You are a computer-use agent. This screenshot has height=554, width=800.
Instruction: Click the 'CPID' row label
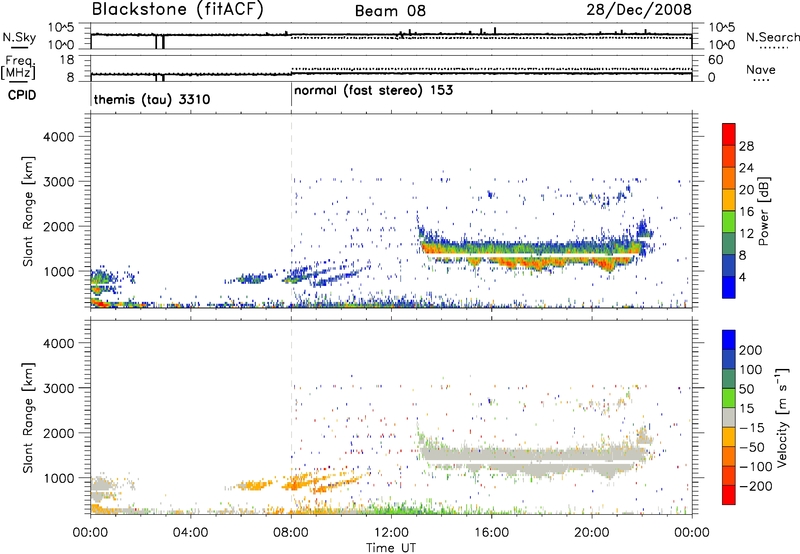(22, 95)
